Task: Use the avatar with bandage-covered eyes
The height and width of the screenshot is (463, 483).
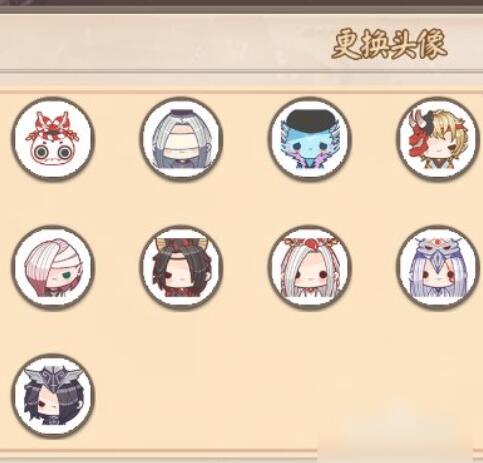Action: (181, 139)
